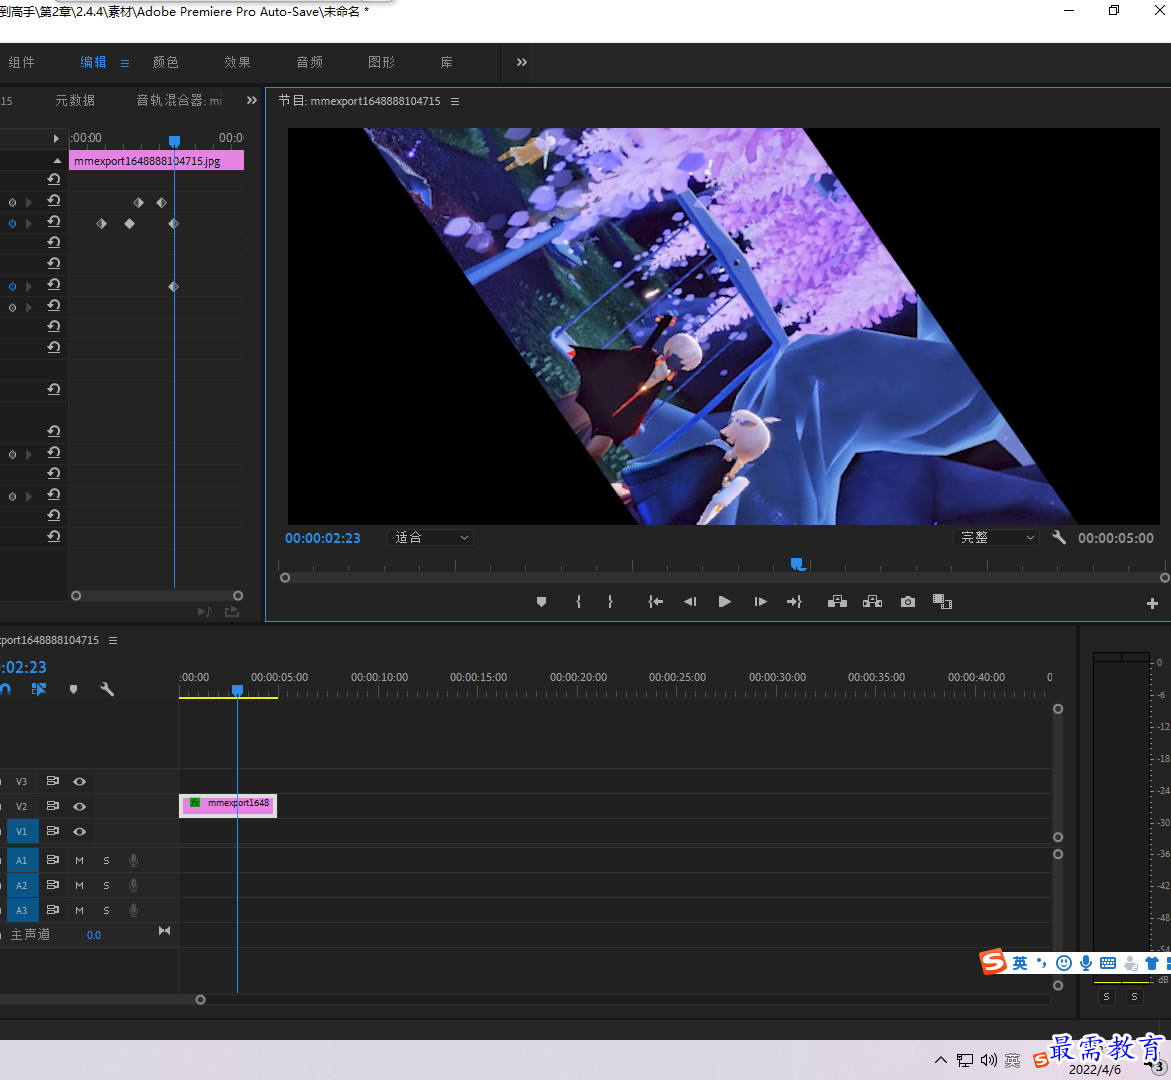This screenshot has height=1080, width=1171.
Task: Switch to the 图形 workspace
Action: tap(382, 62)
